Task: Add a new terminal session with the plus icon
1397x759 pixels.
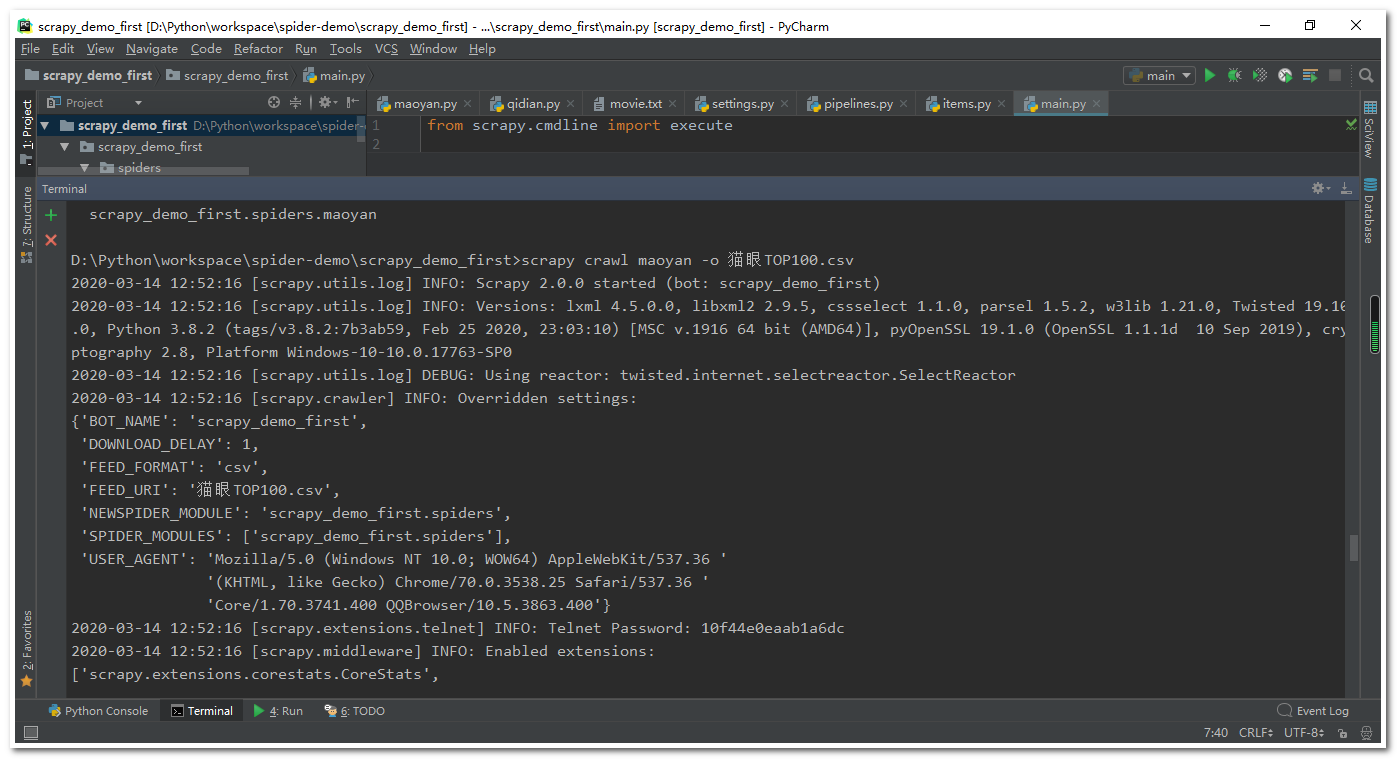Action: pos(51,215)
